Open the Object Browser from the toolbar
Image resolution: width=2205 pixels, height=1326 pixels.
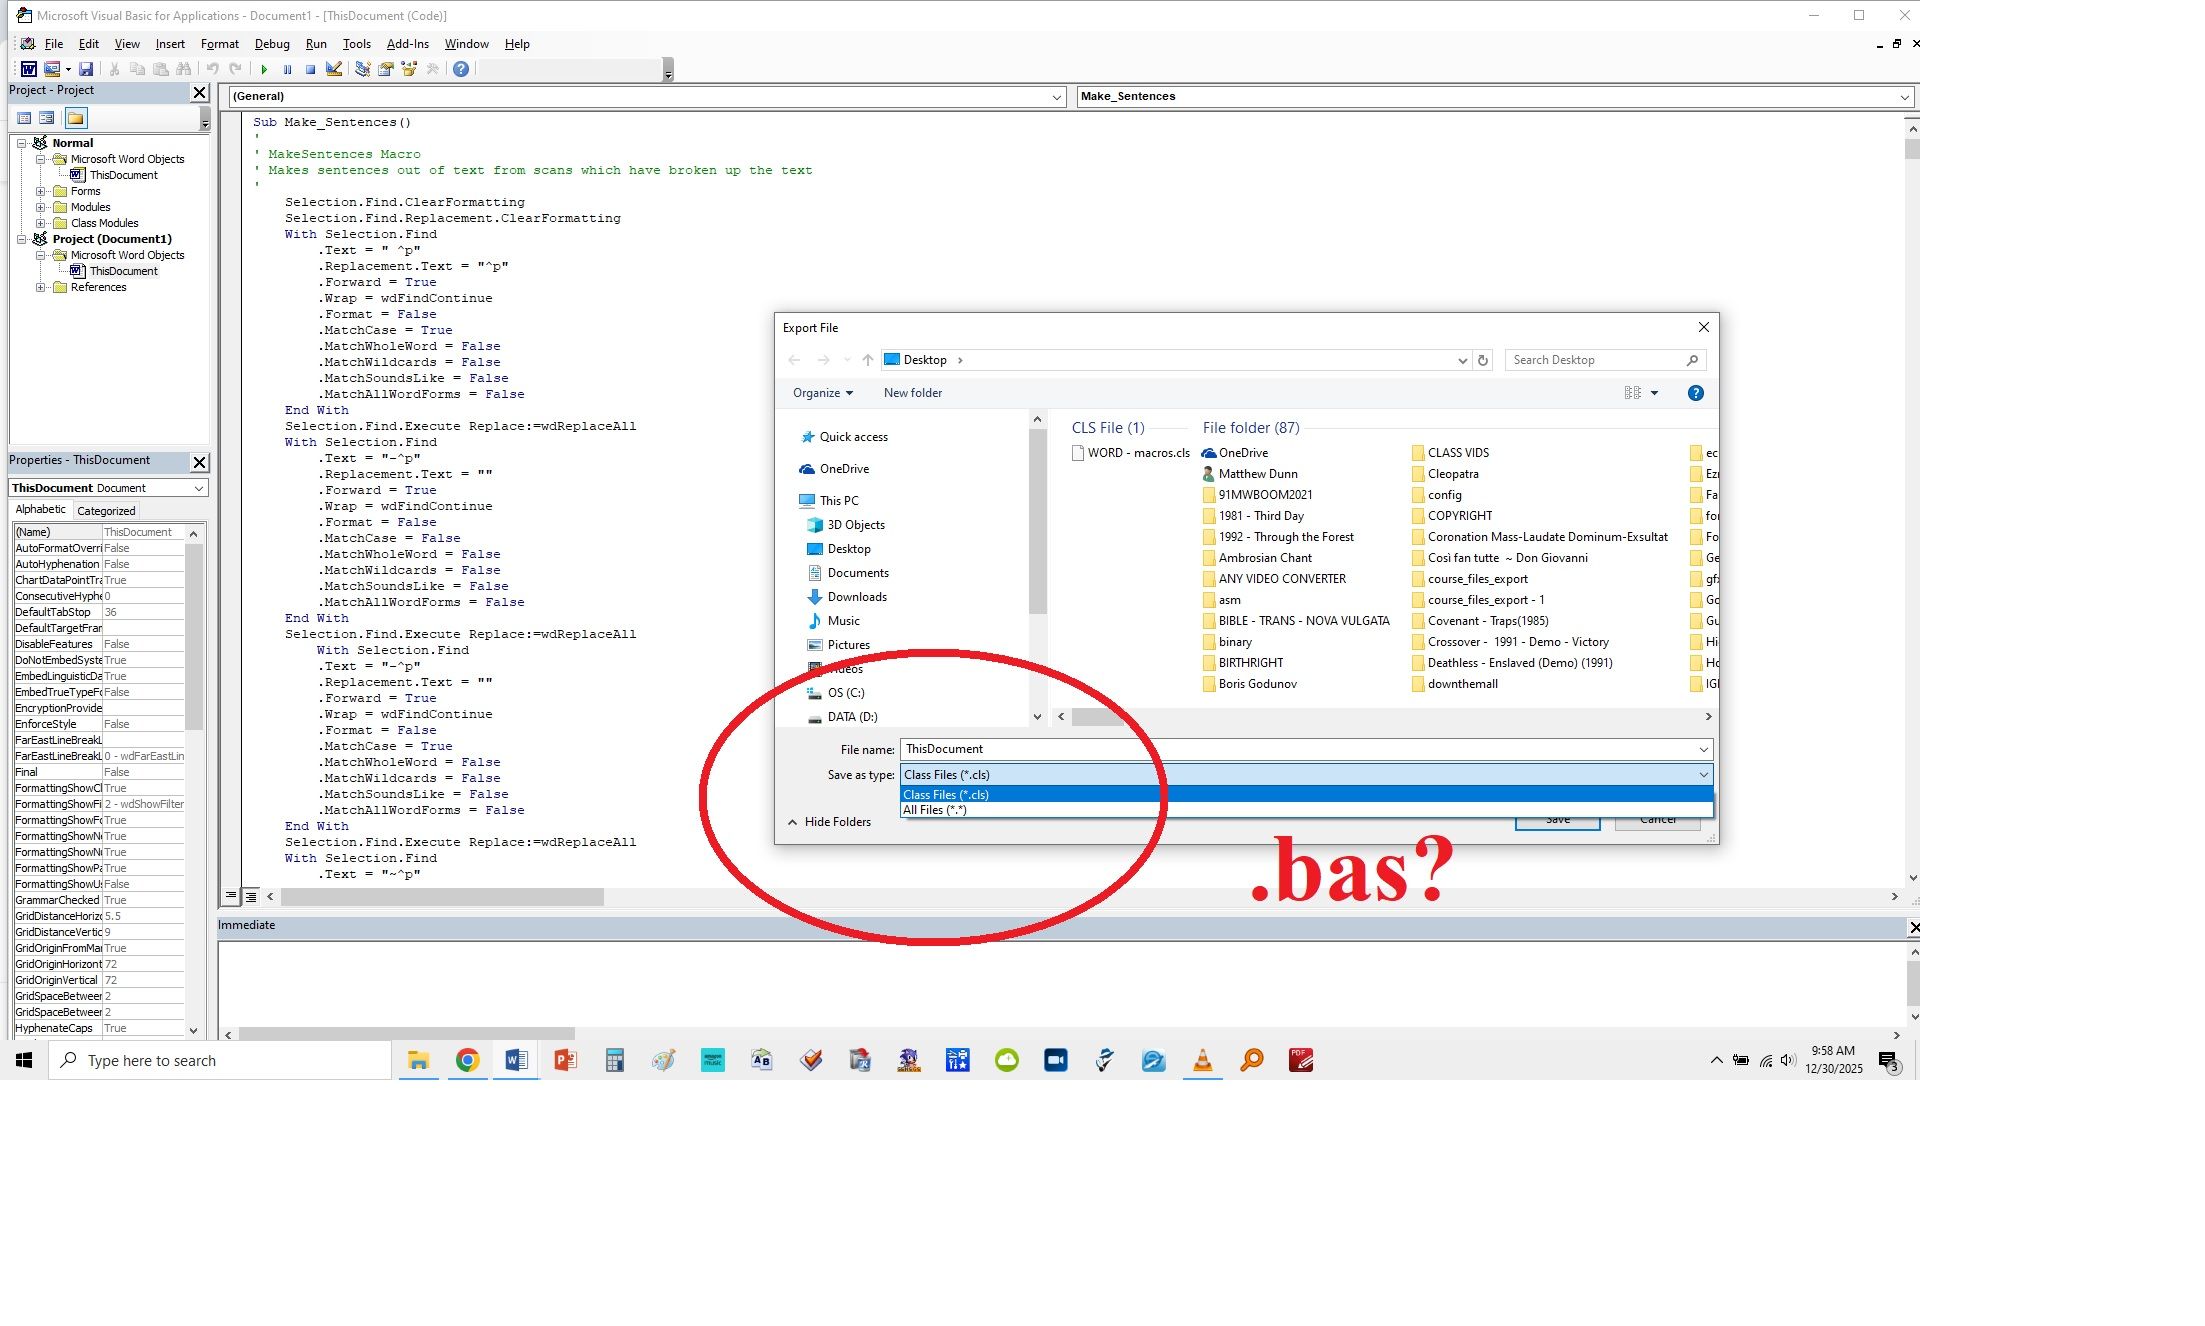point(409,69)
